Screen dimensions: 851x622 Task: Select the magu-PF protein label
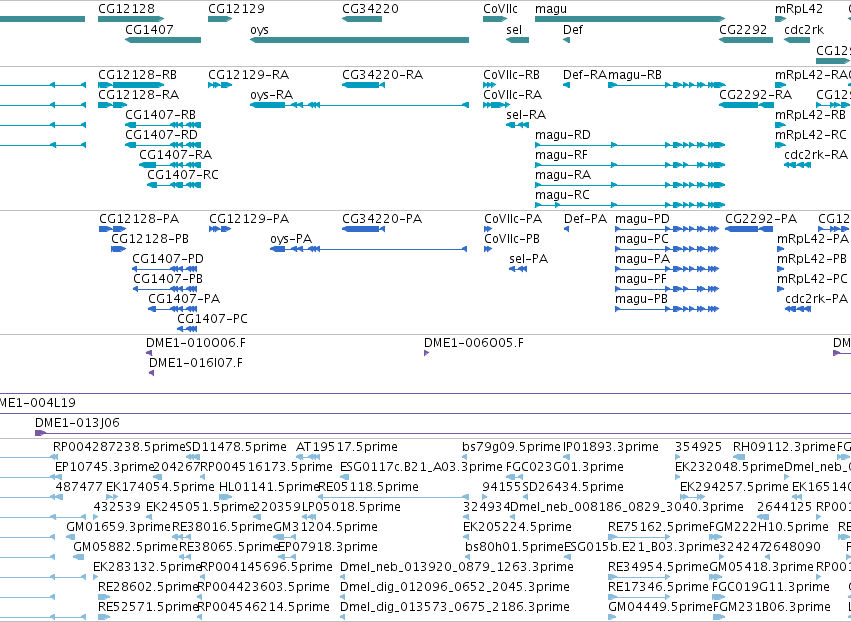click(x=640, y=279)
